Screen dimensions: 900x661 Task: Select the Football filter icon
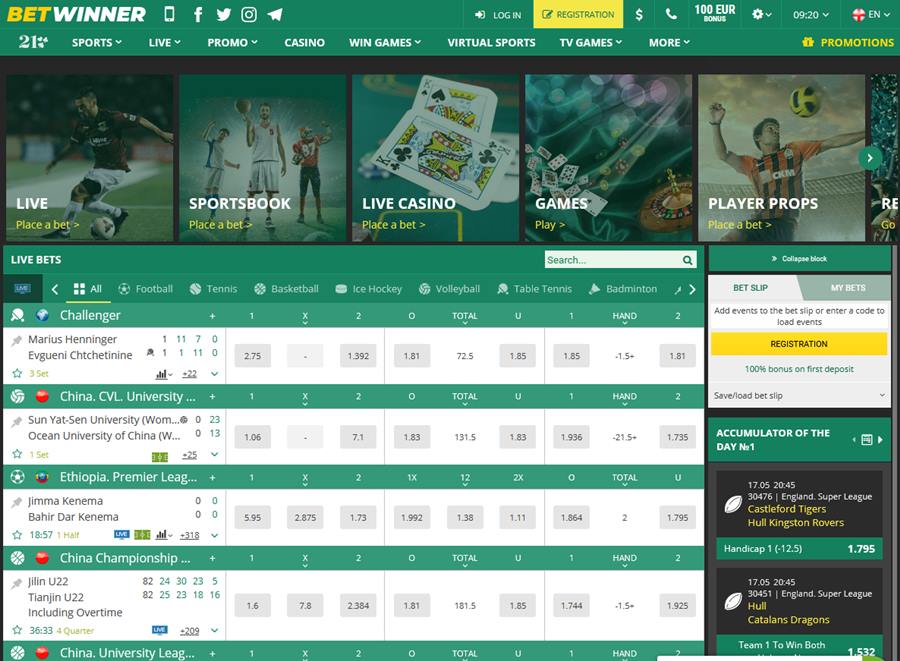click(x=124, y=288)
